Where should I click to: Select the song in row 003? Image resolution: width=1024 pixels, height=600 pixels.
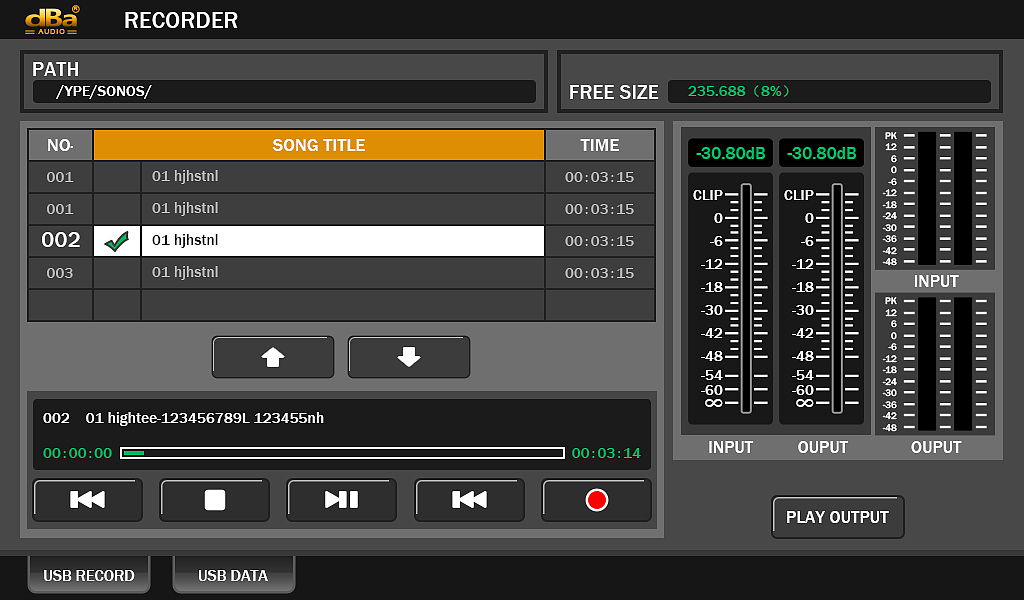click(343, 273)
